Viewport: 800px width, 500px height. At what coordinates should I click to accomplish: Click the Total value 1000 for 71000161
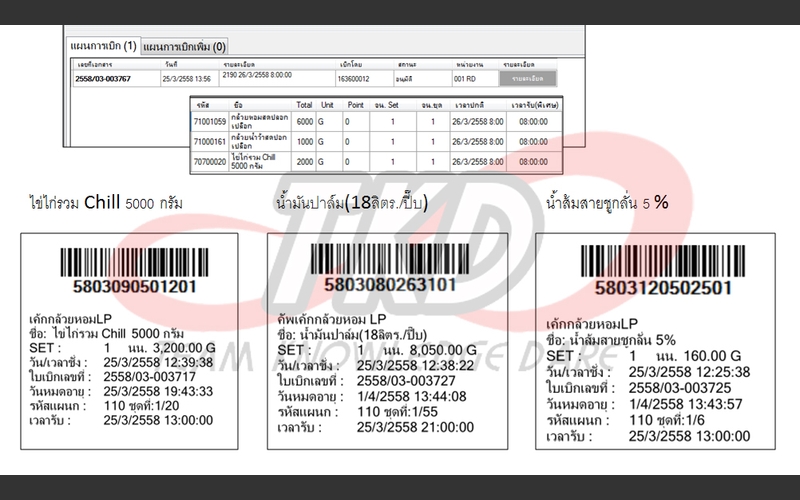[x=305, y=142]
